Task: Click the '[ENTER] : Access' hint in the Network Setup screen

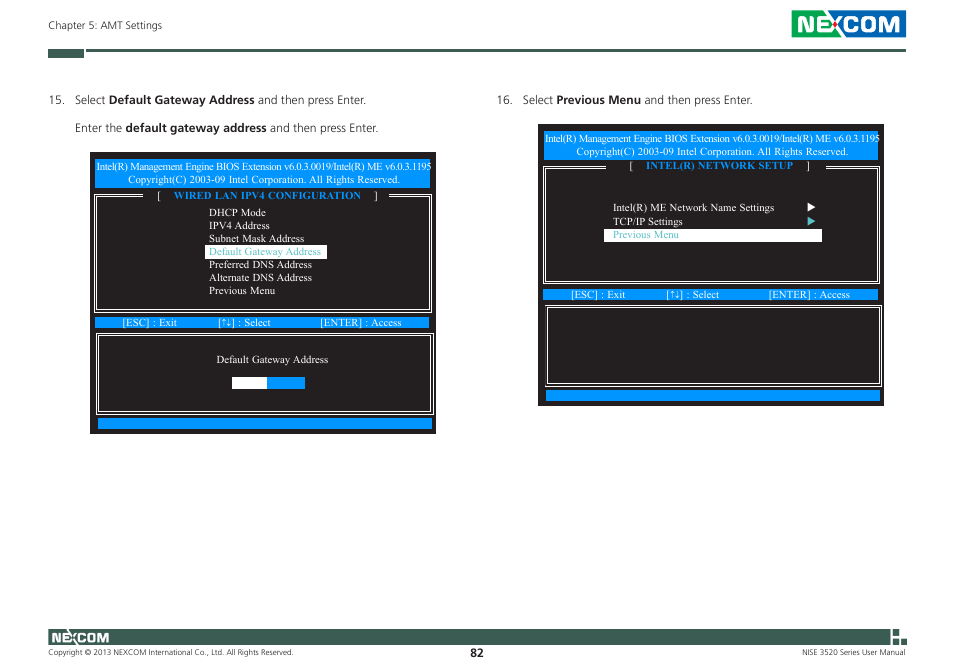Action: coord(809,295)
